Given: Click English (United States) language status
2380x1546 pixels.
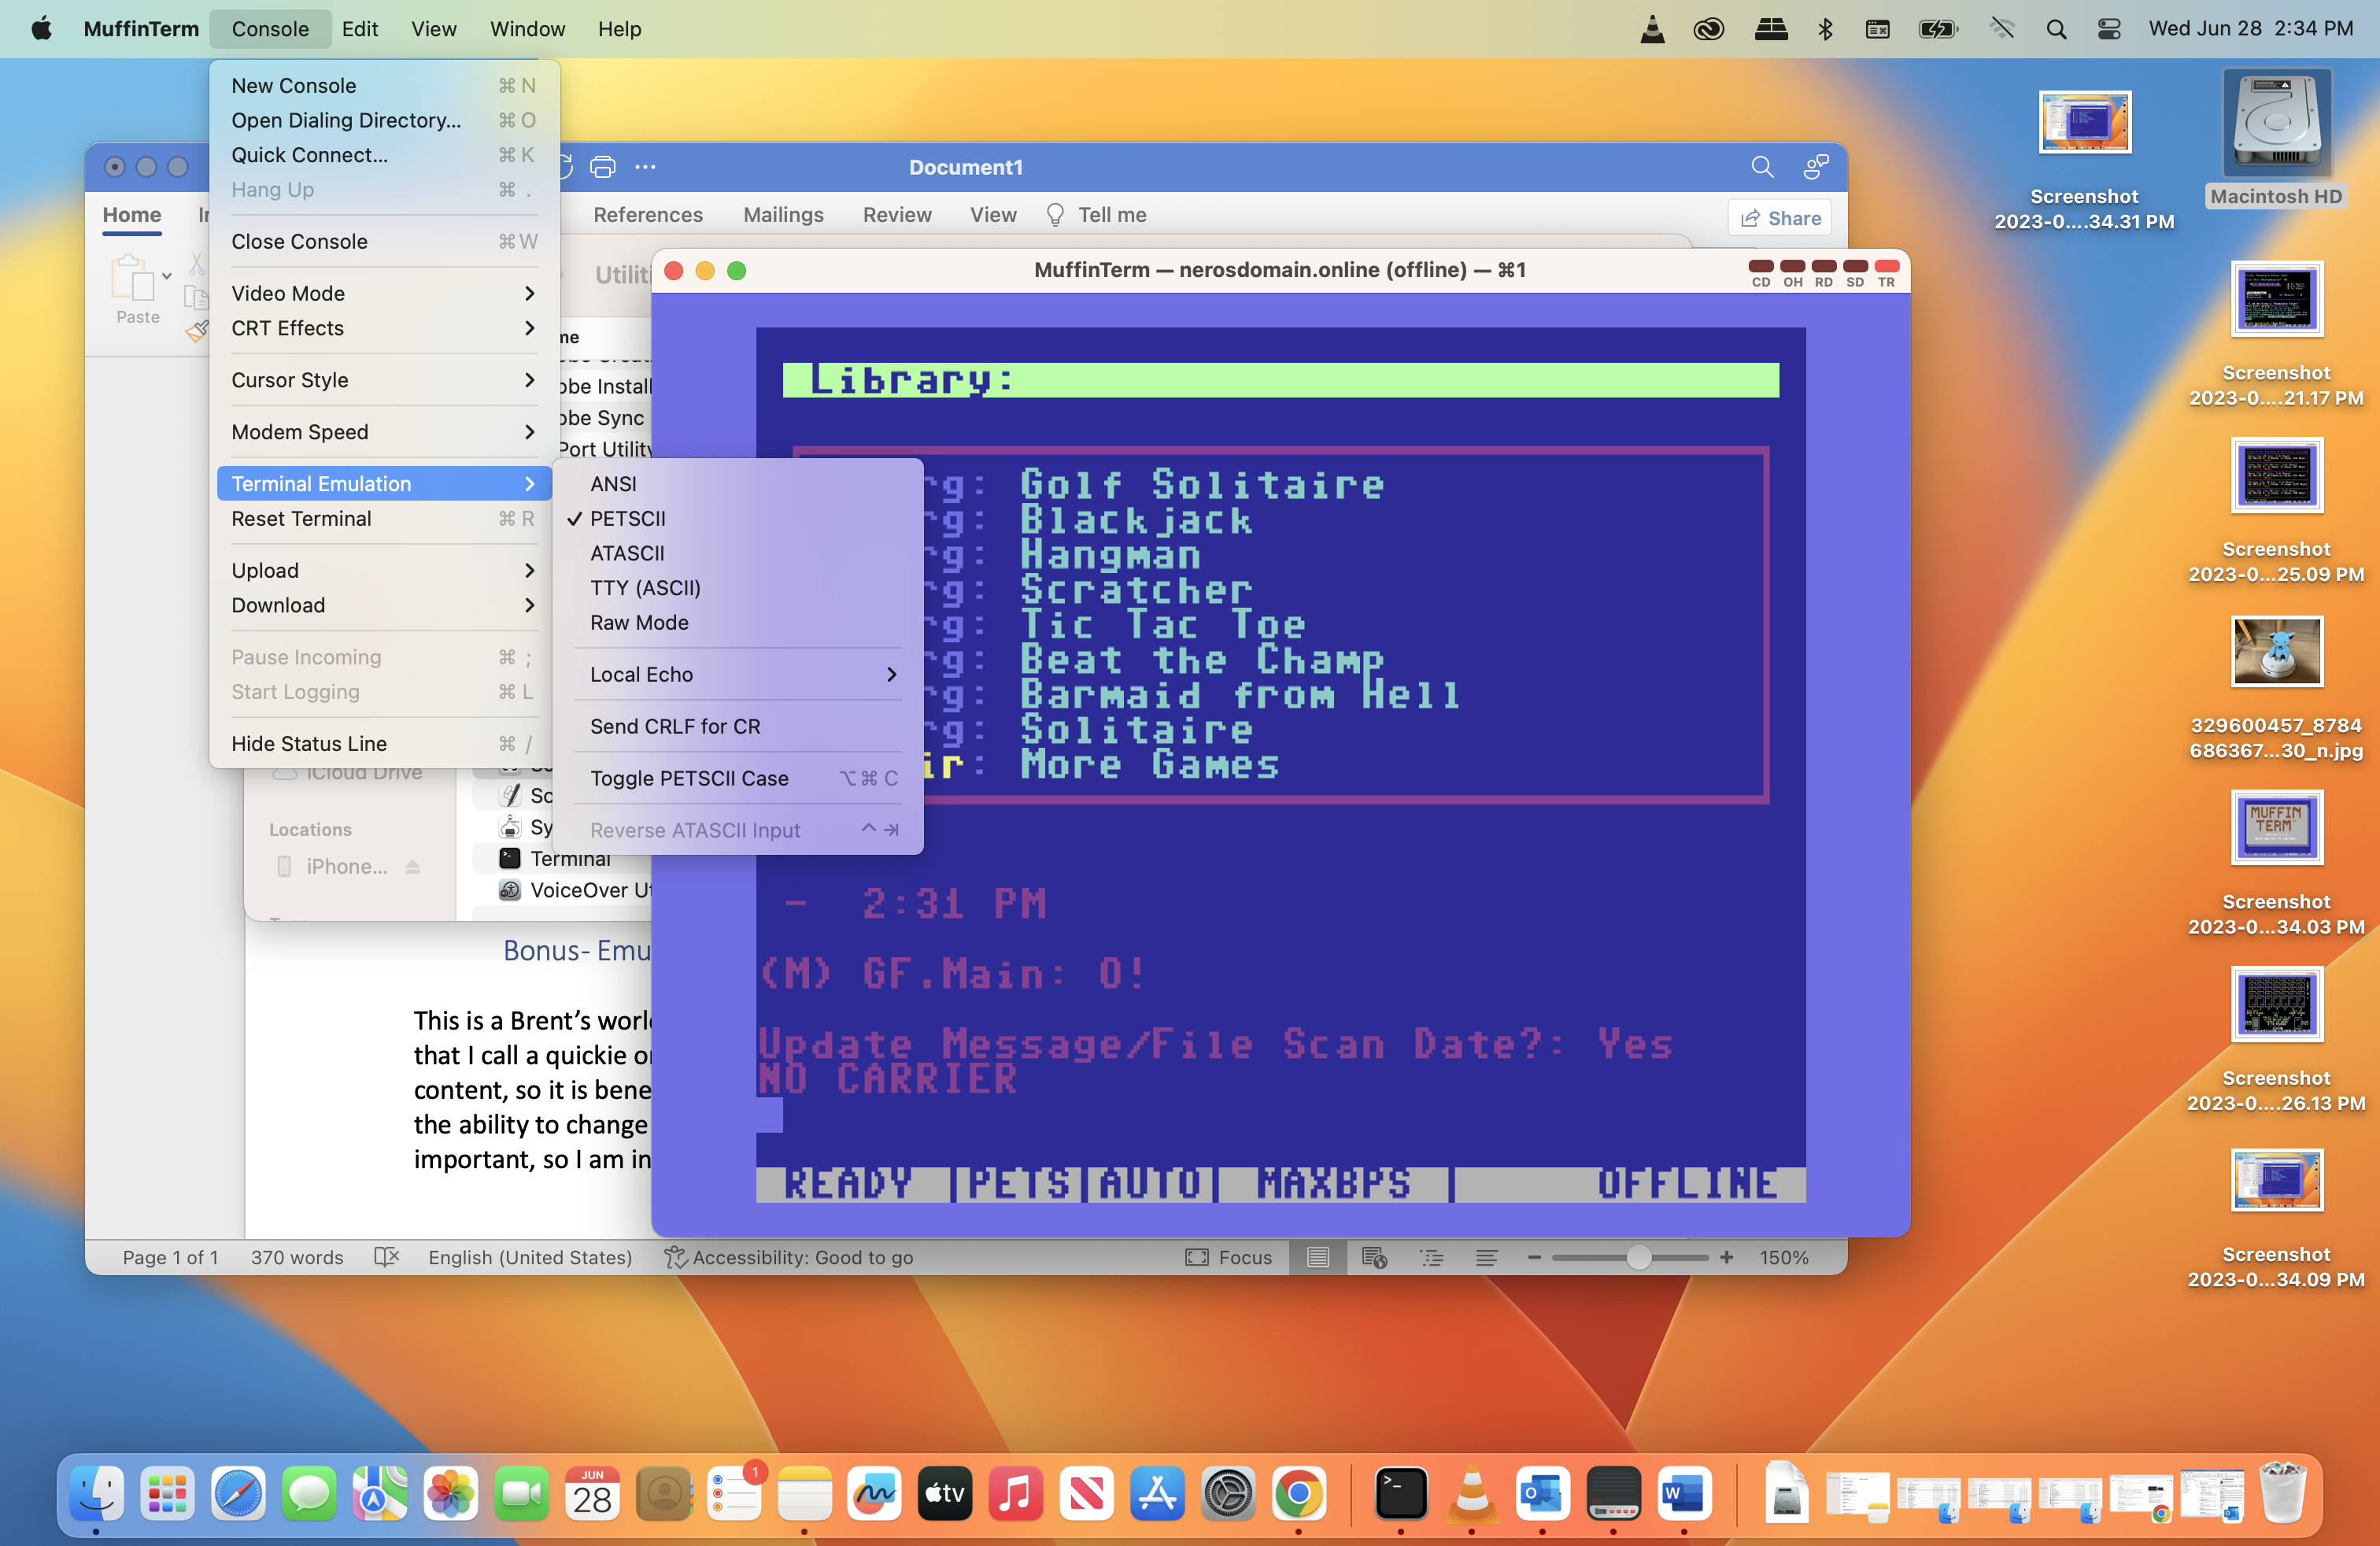Looking at the screenshot, I should click(530, 1257).
